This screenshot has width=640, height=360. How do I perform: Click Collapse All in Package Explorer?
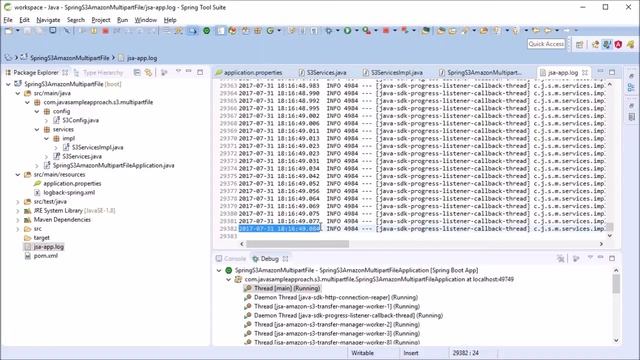[137, 72]
